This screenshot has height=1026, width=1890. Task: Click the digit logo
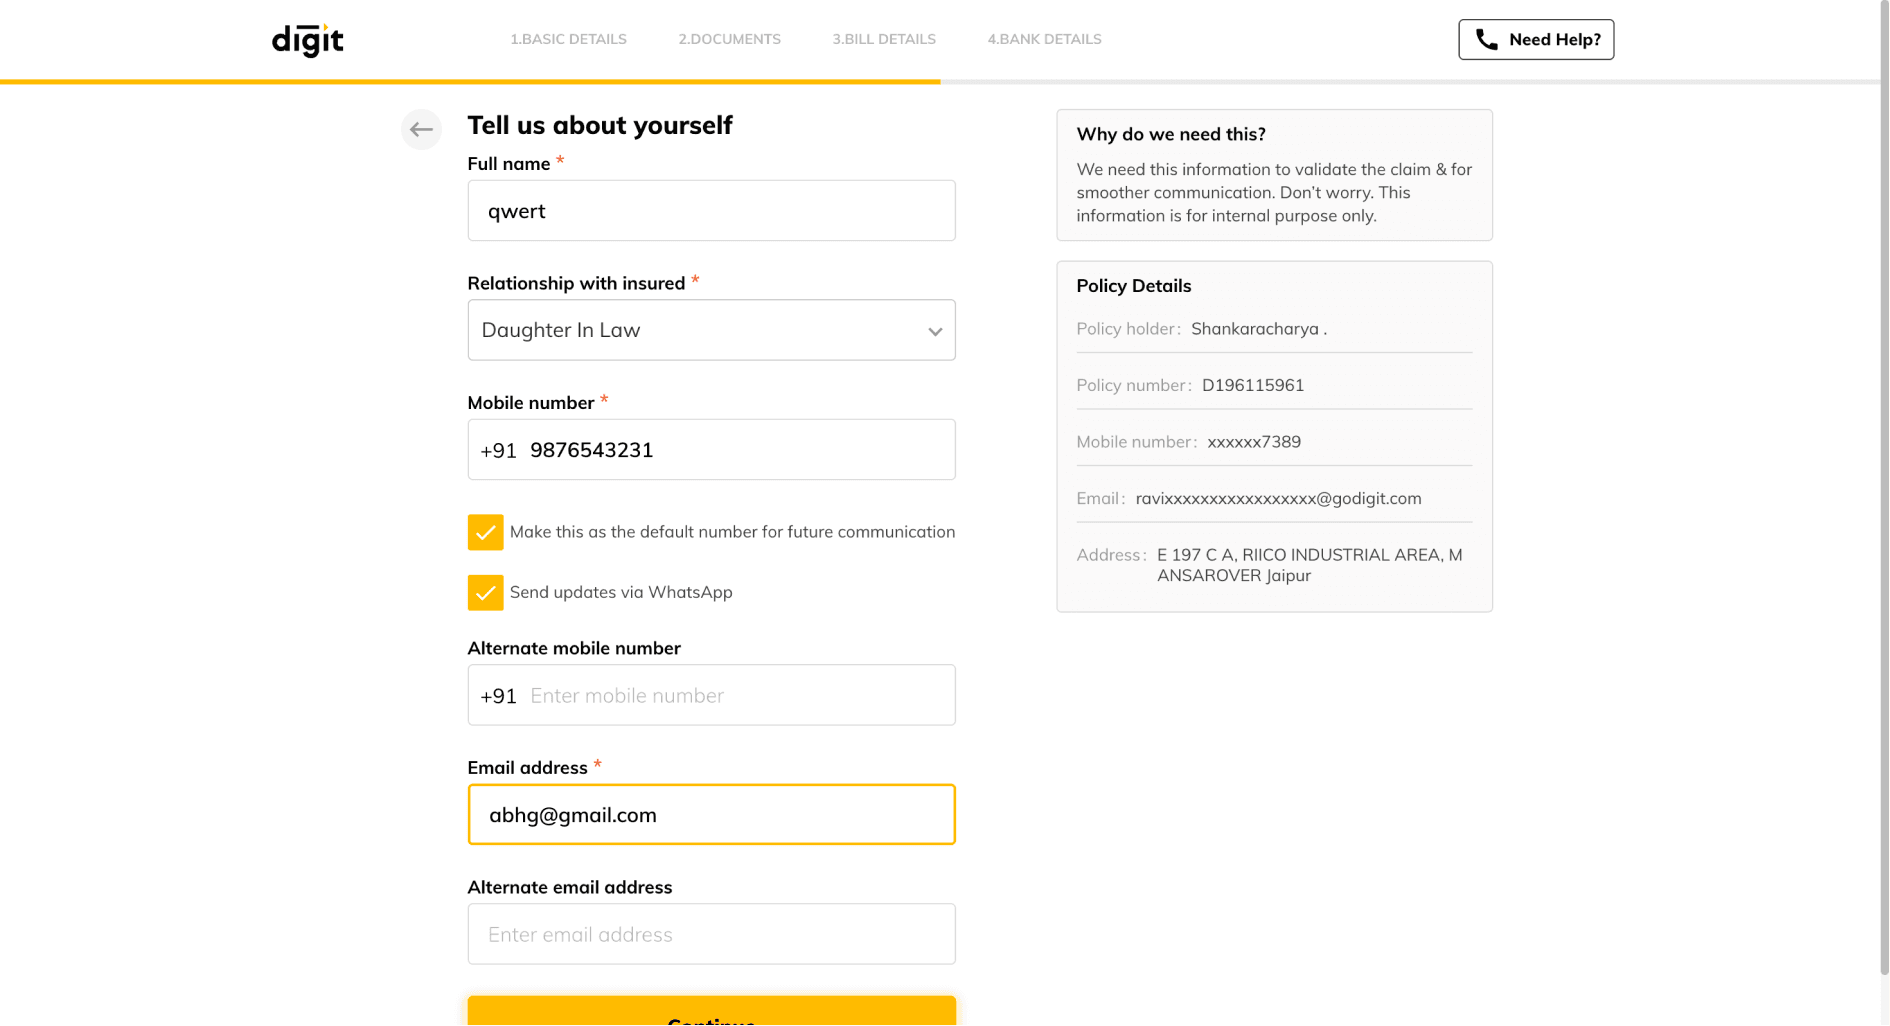point(307,40)
